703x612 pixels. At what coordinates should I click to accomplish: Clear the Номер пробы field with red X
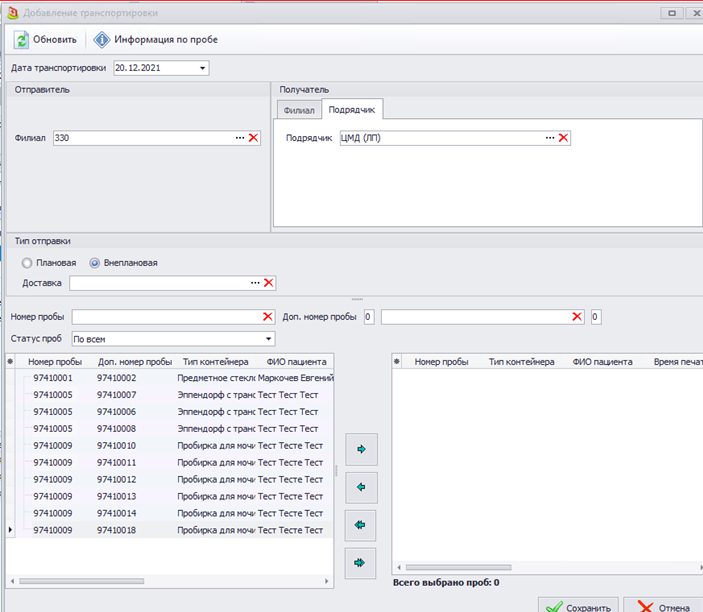click(x=268, y=317)
